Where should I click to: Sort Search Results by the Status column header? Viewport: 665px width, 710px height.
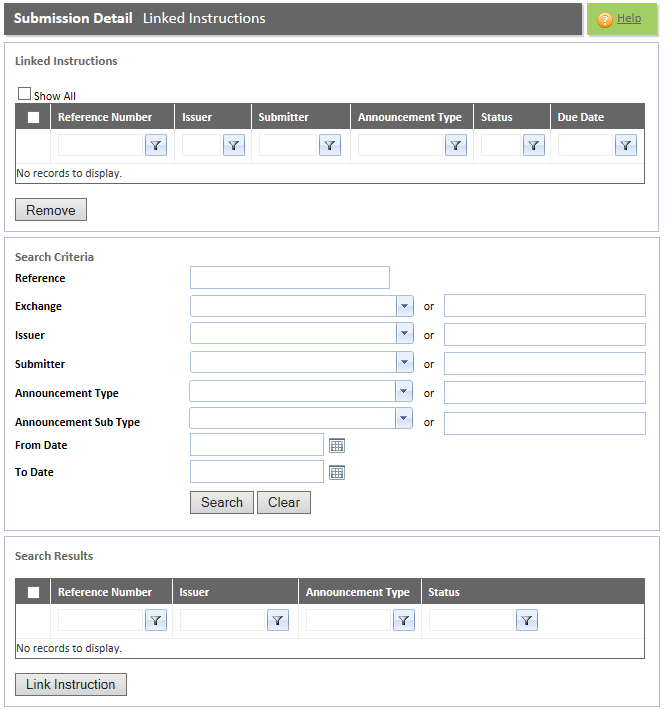444,593
